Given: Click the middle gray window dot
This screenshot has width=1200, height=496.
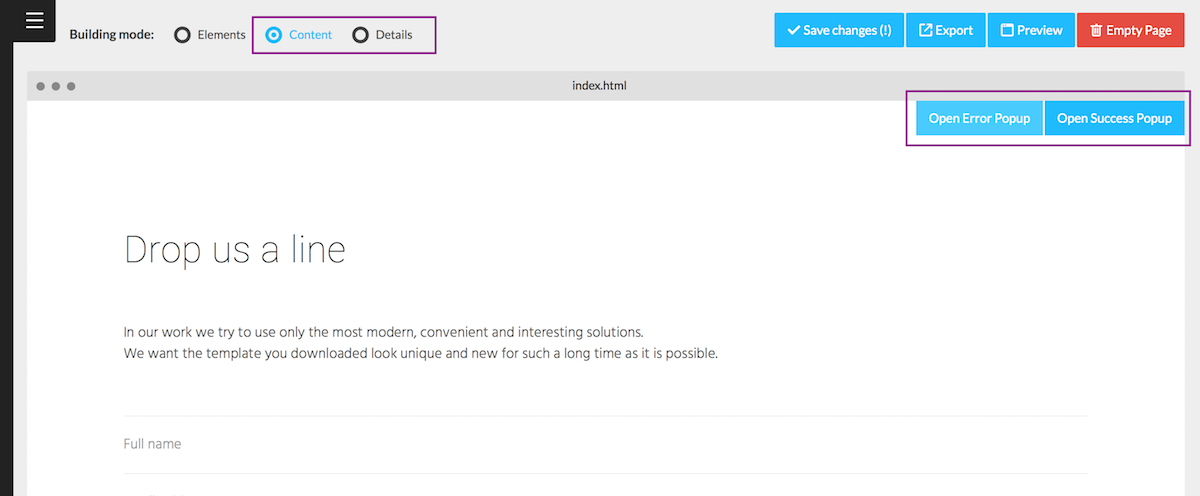Looking at the screenshot, I should click(56, 86).
